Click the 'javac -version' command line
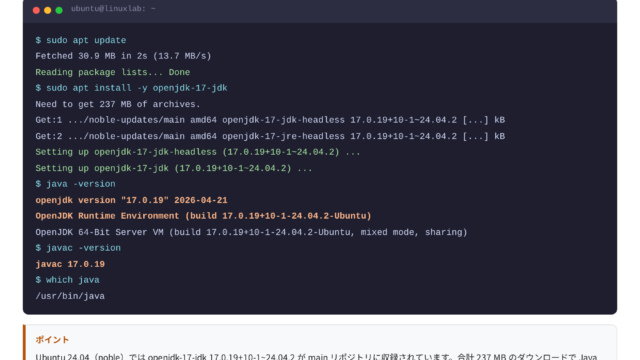 point(78,248)
